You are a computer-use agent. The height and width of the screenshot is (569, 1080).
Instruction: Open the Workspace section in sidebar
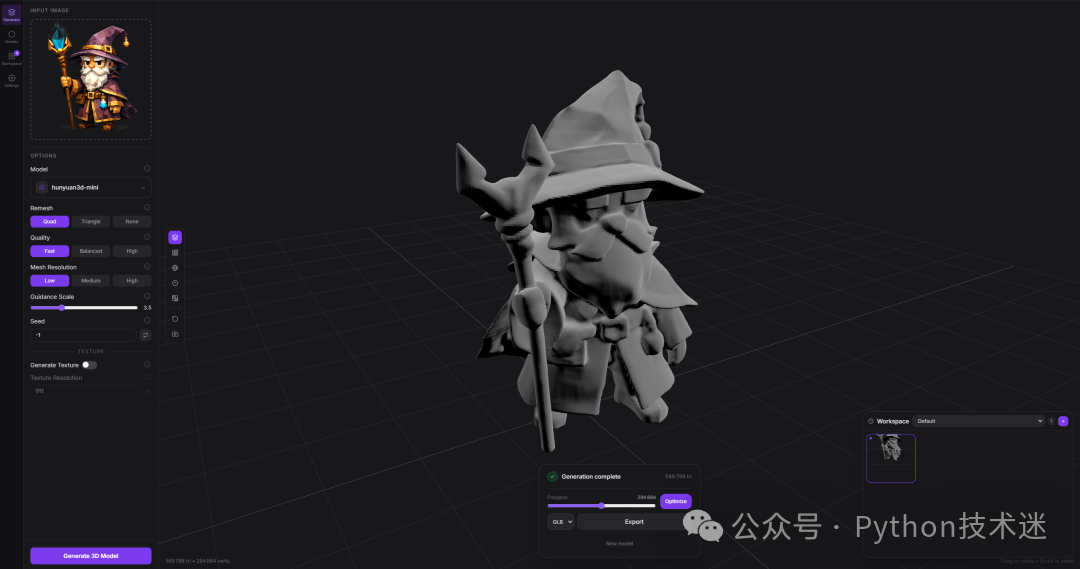coord(11,59)
